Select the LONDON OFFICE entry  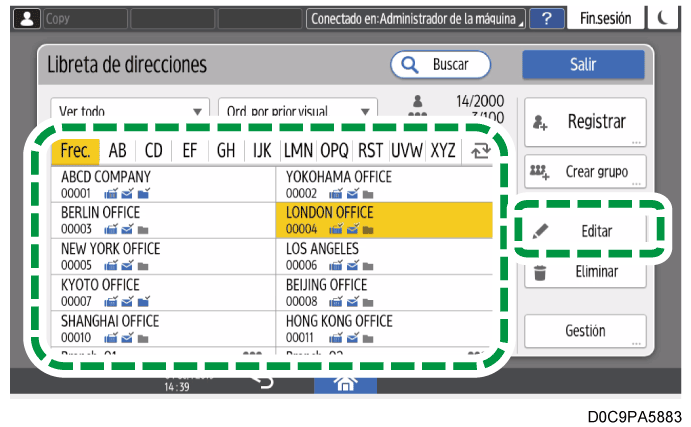[x=384, y=220]
